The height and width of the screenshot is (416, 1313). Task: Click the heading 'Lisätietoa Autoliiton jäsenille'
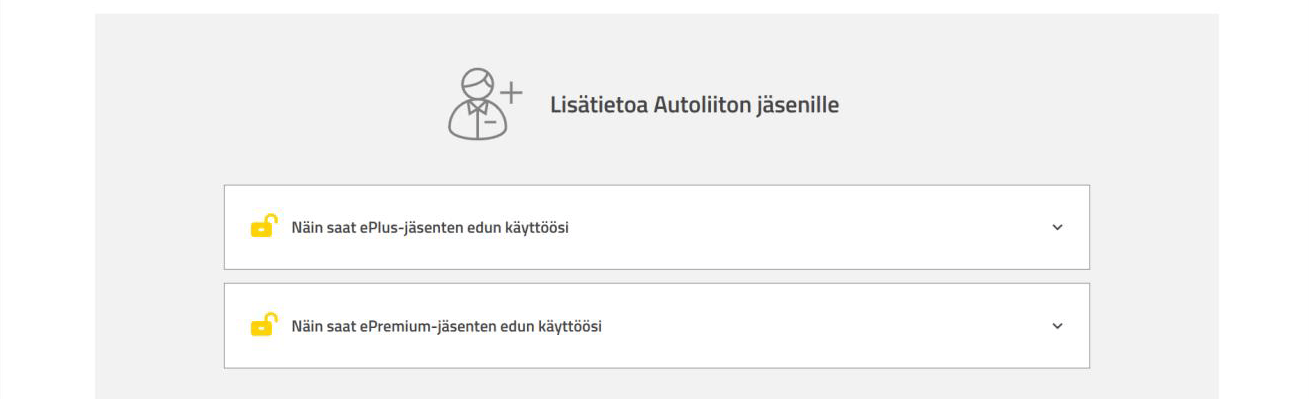(x=694, y=105)
